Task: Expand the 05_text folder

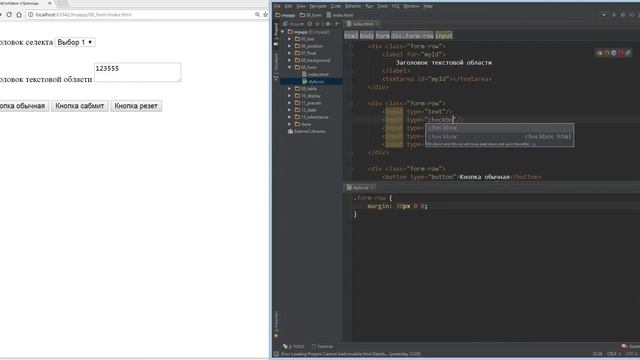Action: (x=290, y=39)
